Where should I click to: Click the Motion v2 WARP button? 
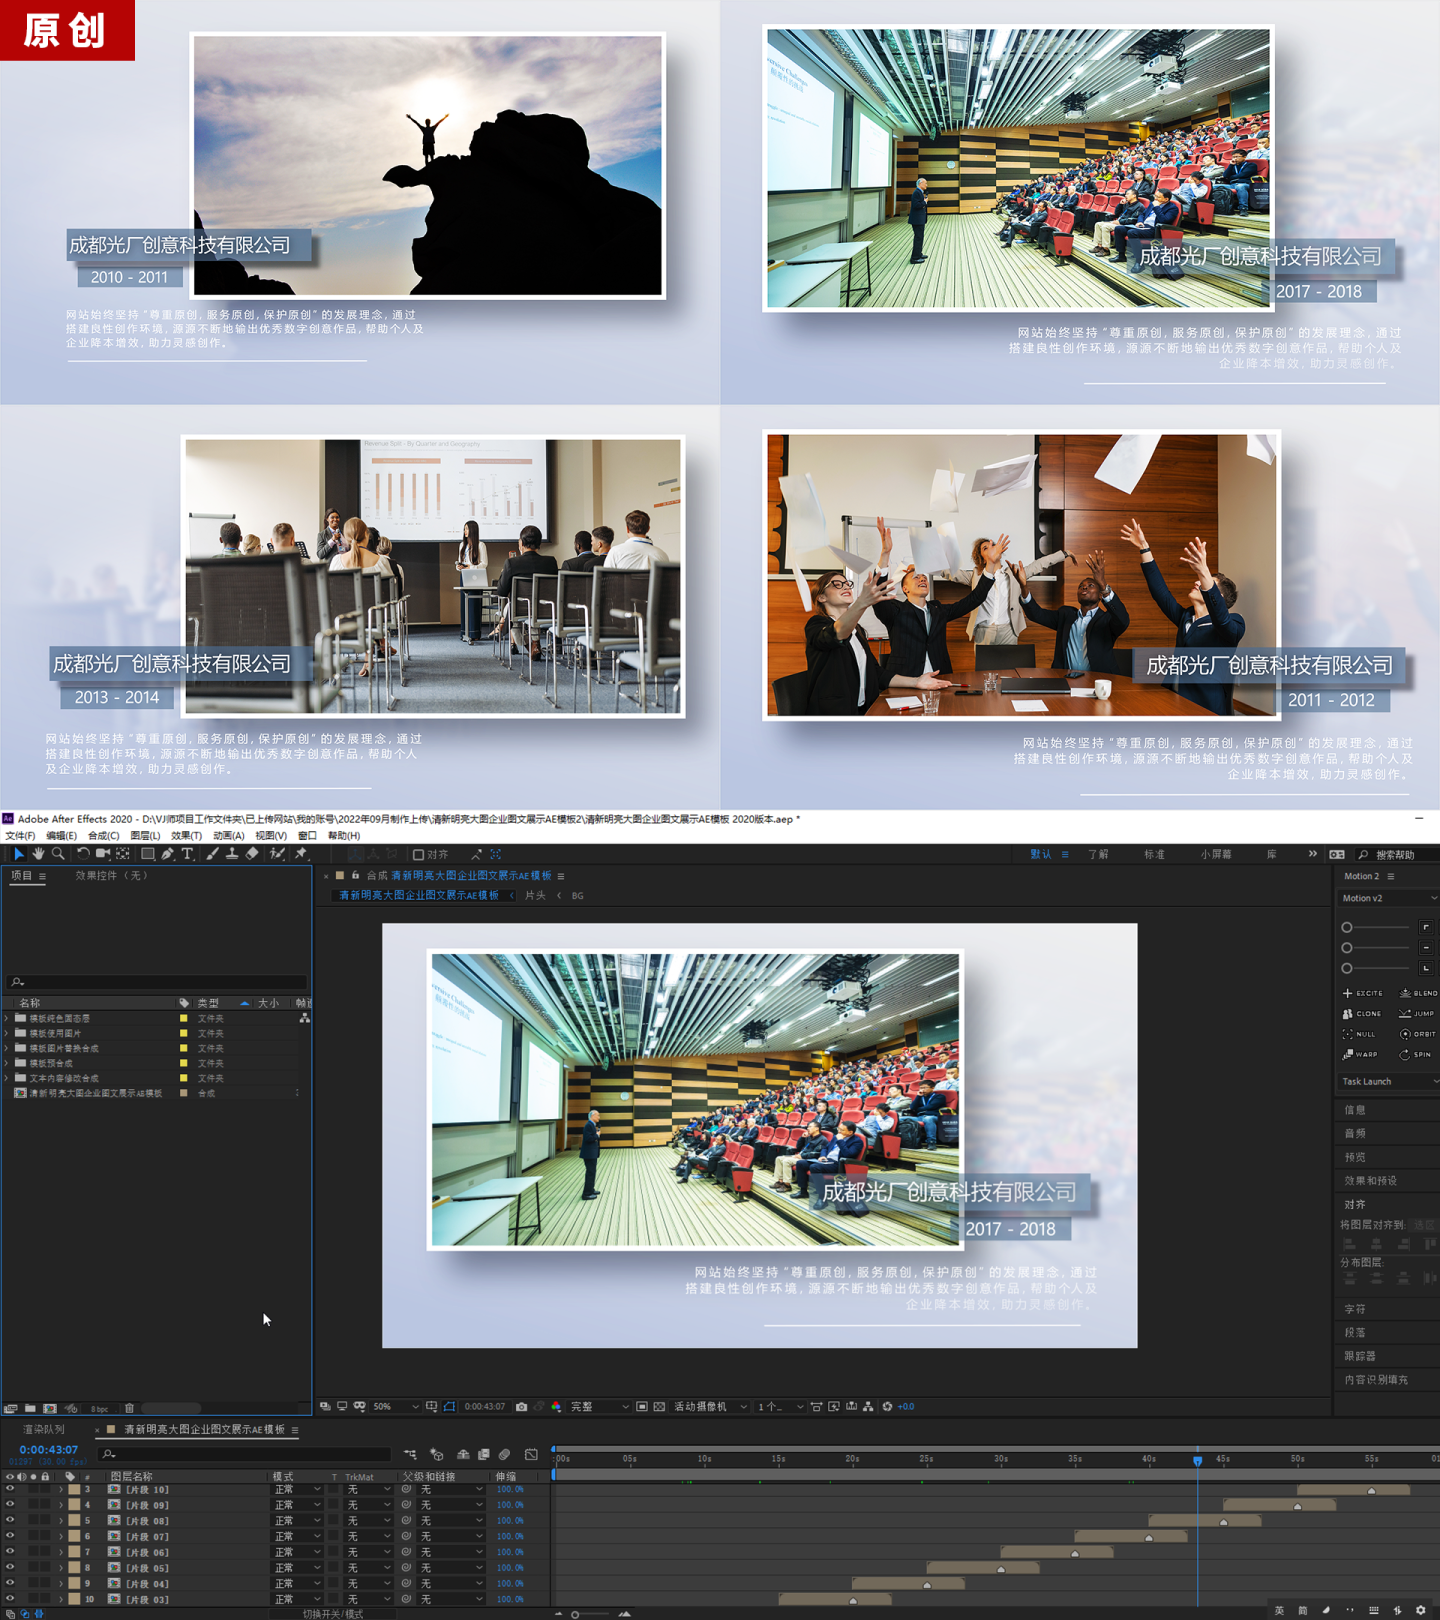[x=1360, y=1055]
